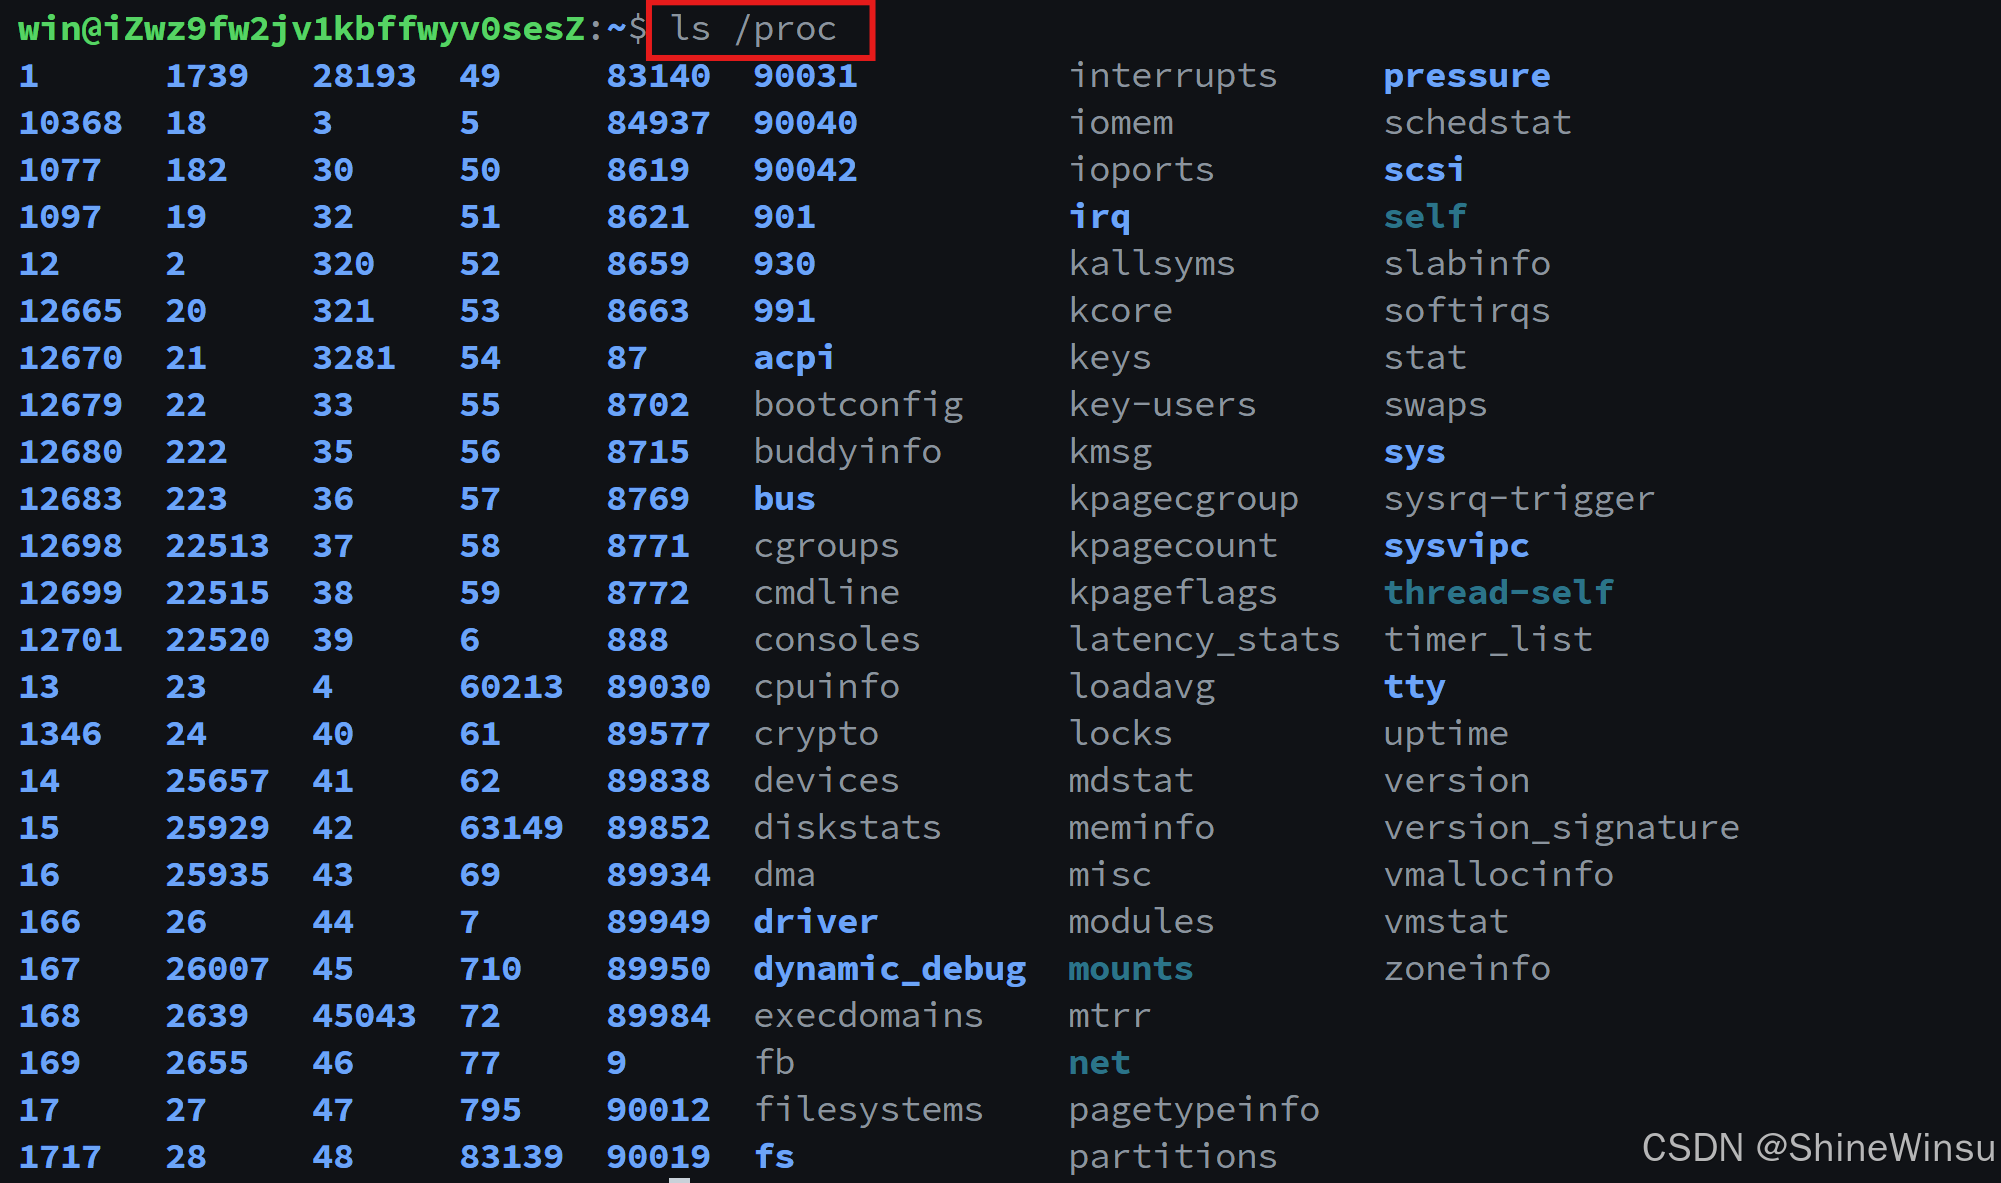Image resolution: width=2001 pixels, height=1183 pixels.
Task: Select the 'kpagecgroup' file entry
Action: click(x=1183, y=499)
